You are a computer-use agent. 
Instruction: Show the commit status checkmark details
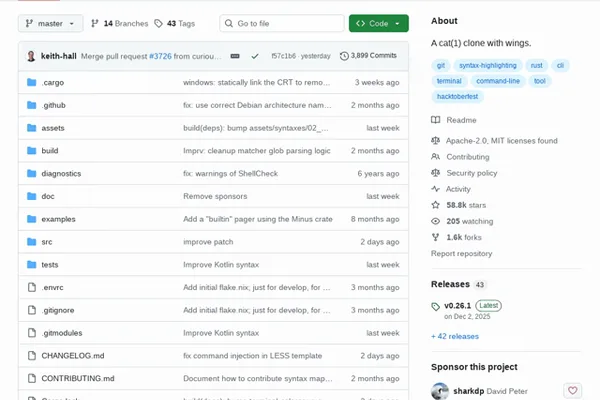(255, 56)
